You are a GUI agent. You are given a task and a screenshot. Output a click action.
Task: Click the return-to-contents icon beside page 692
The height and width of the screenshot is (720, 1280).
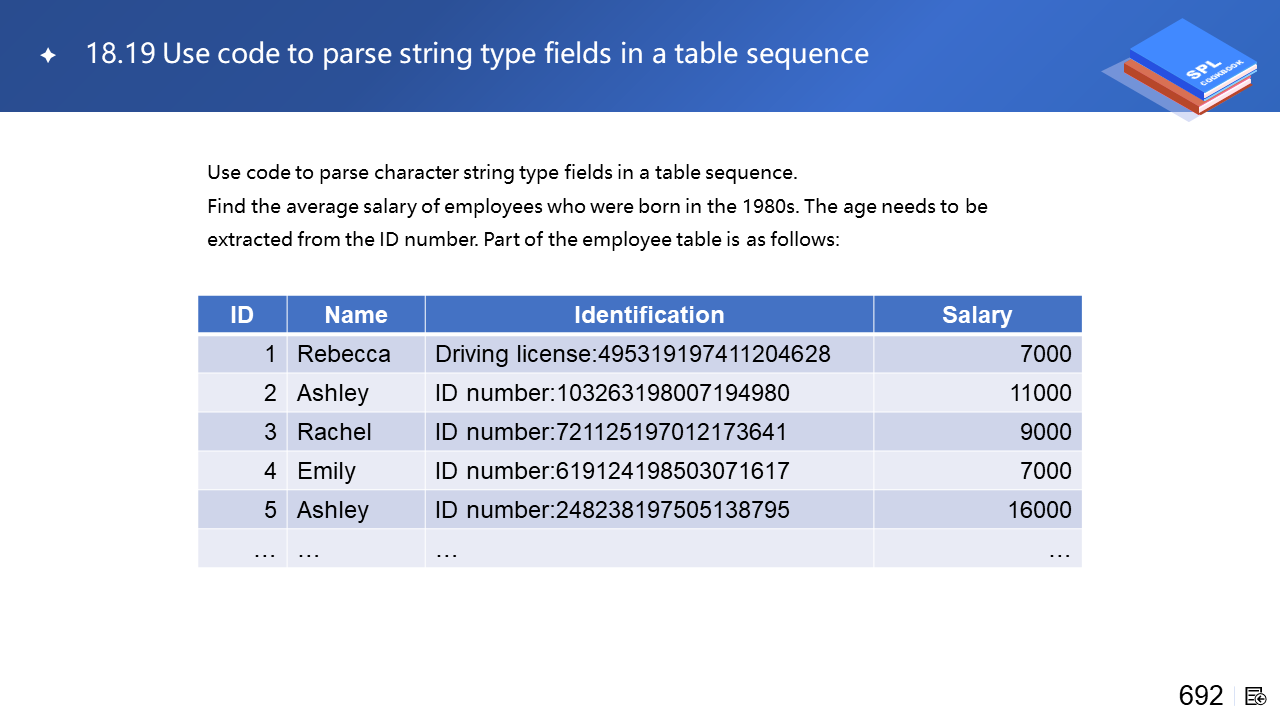coord(1256,696)
